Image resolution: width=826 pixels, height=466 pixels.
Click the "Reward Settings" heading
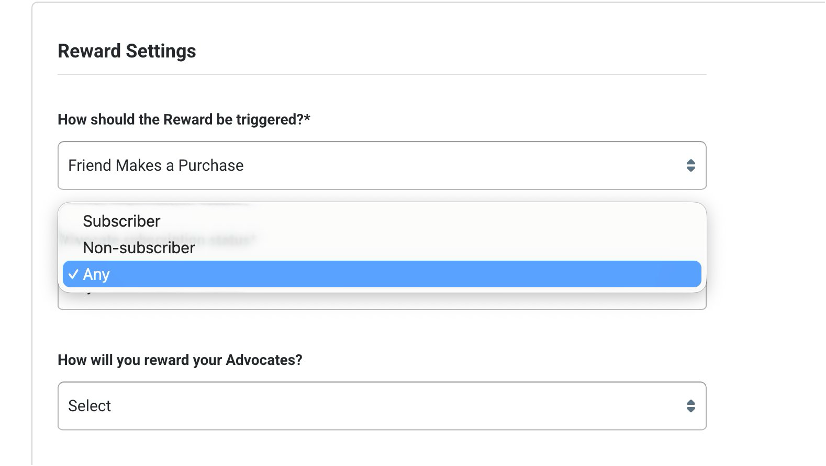tap(127, 51)
